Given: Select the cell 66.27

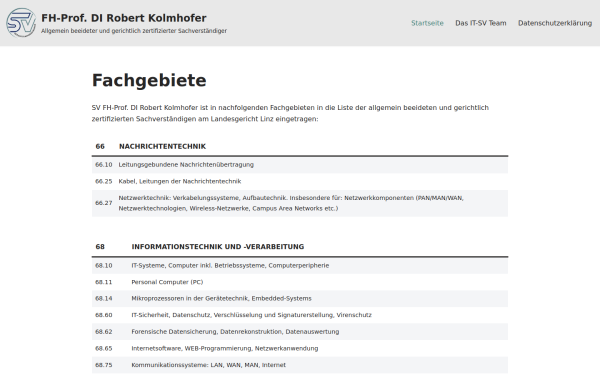Looking at the screenshot, I should pos(104,203).
